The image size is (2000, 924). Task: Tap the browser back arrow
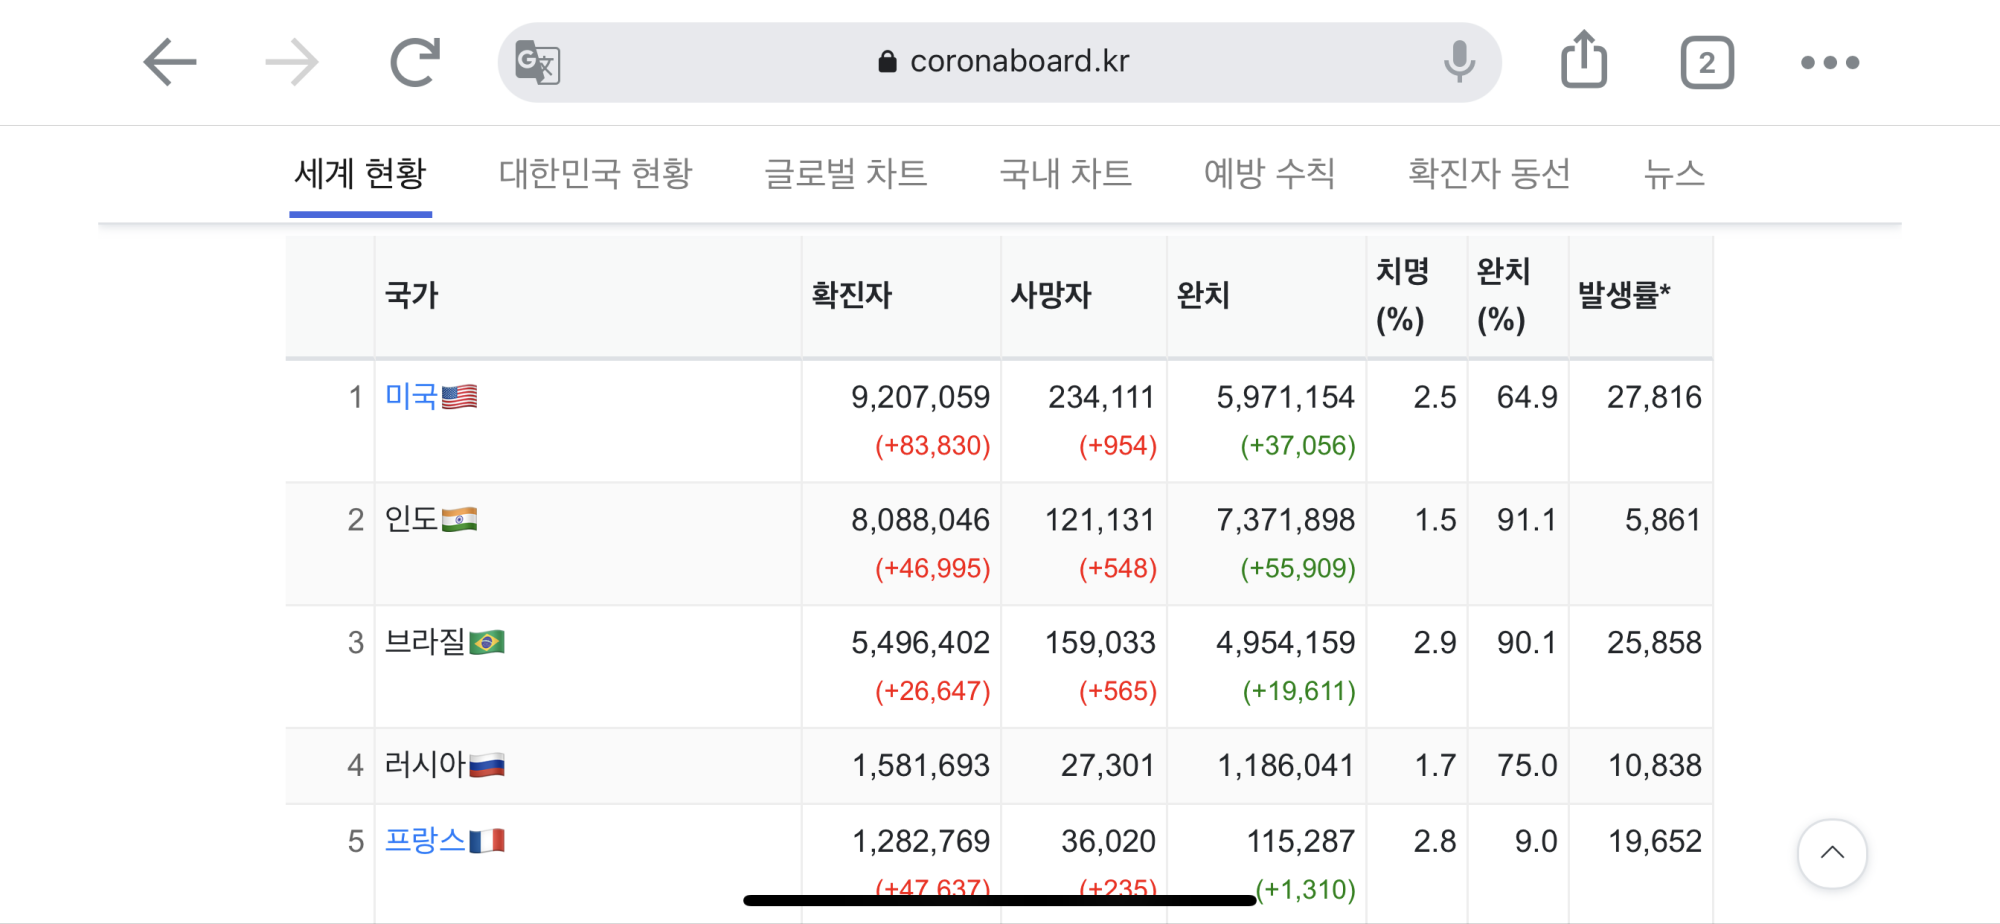170,63
